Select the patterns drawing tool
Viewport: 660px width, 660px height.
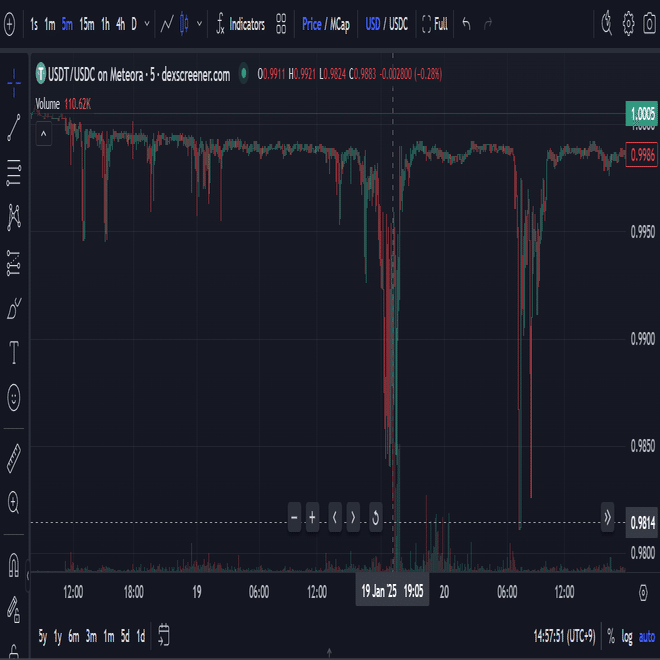click(x=14, y=218)
